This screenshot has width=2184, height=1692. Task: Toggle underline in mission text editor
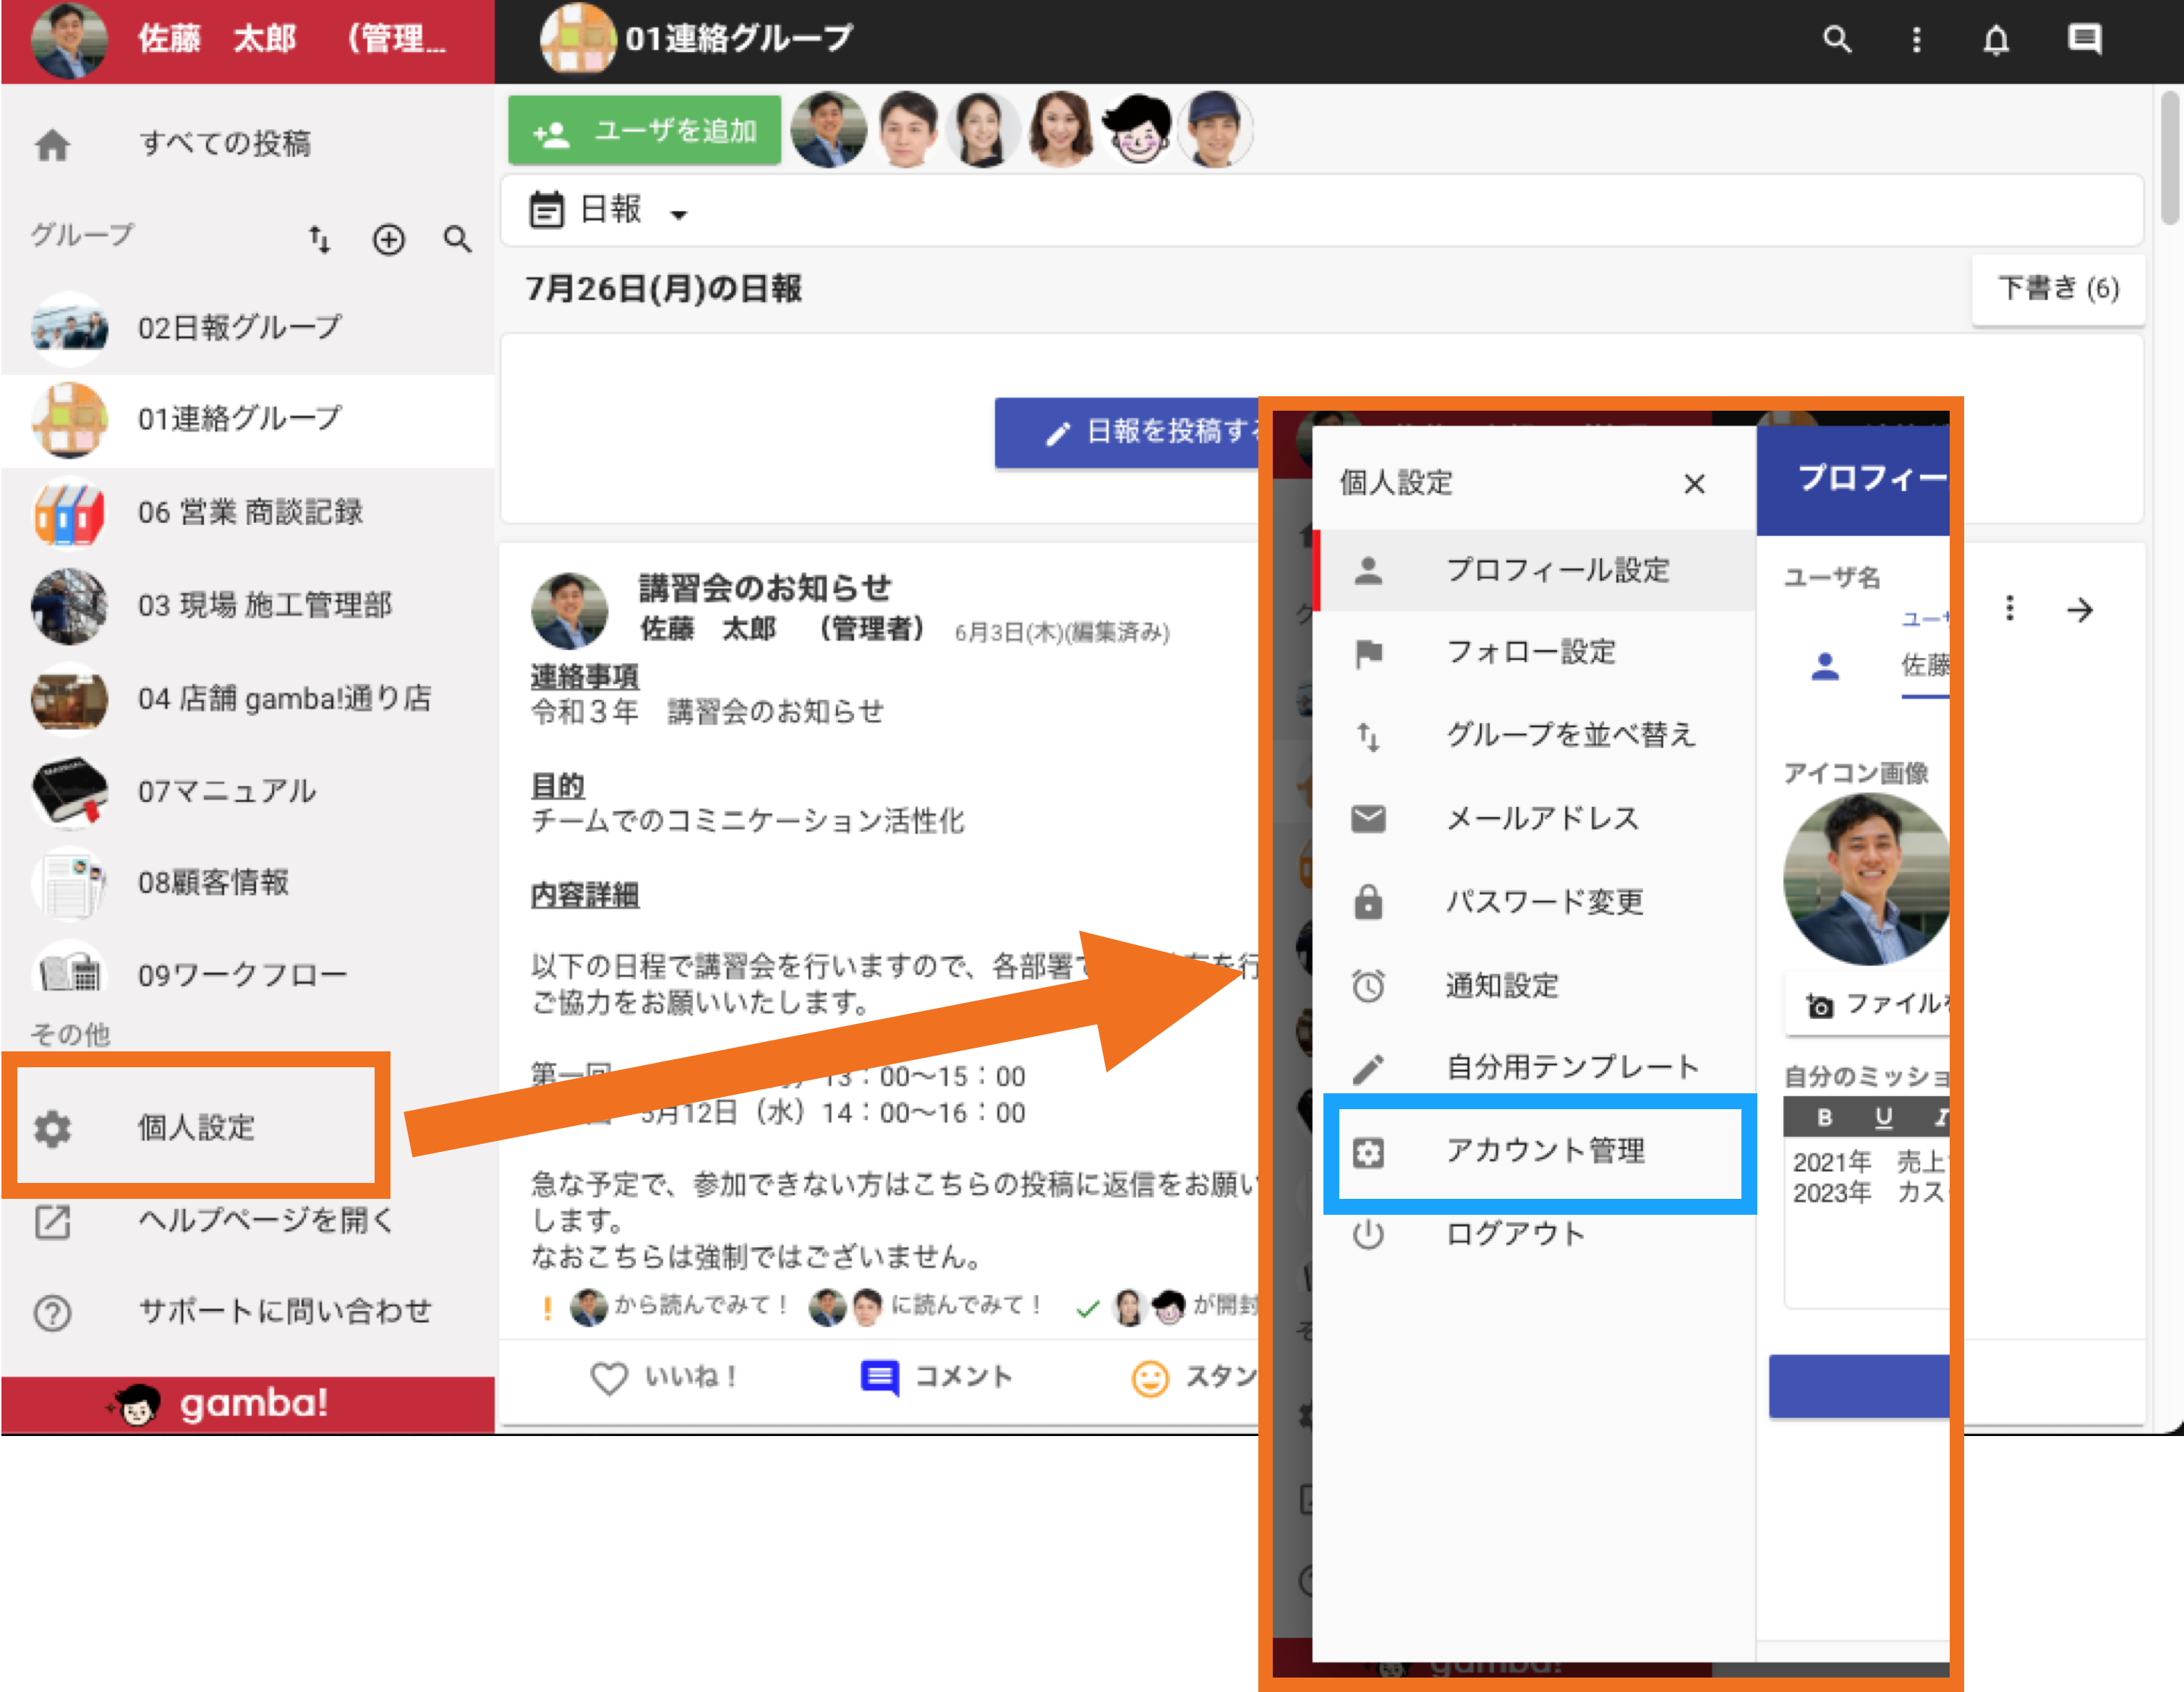coord(1883,1117)
